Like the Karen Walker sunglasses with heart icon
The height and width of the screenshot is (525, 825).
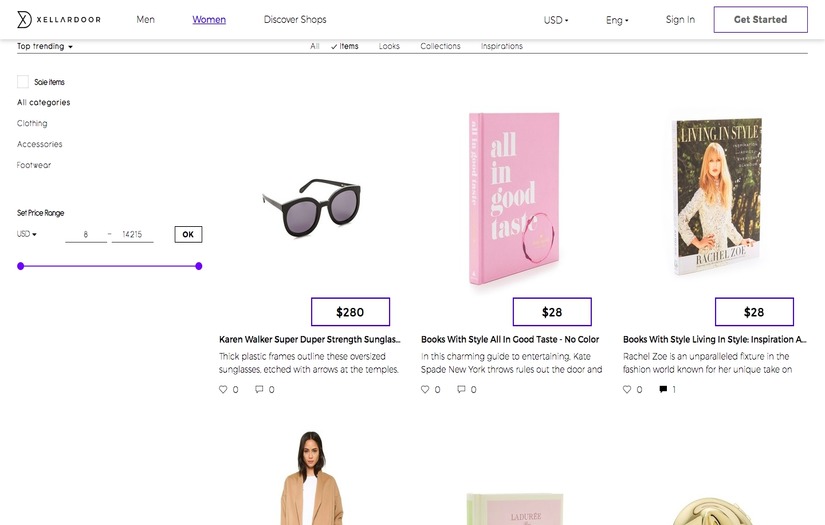tap(224, 389)
